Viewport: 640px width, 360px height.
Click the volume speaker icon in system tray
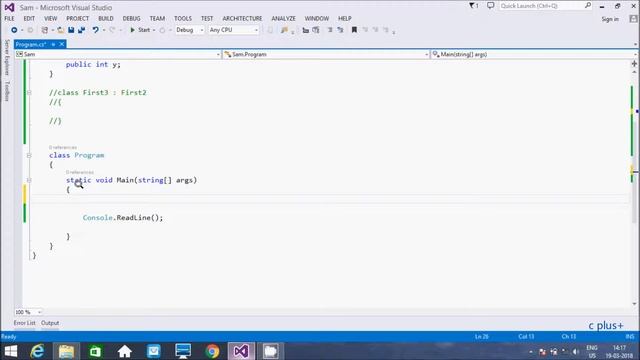coord(576,351)
